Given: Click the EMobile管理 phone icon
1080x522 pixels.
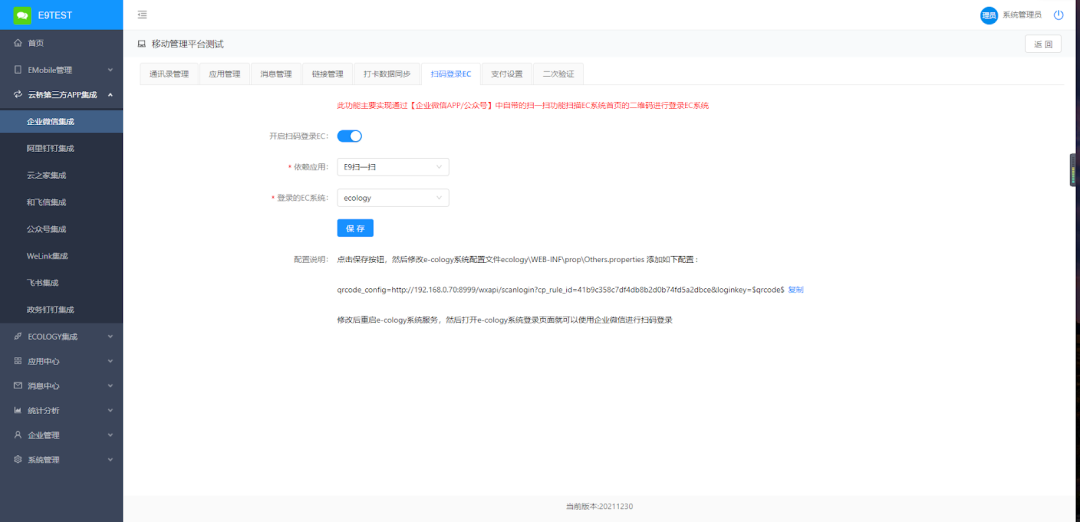Looking at the screenshot, I should [x=18, y=70].
